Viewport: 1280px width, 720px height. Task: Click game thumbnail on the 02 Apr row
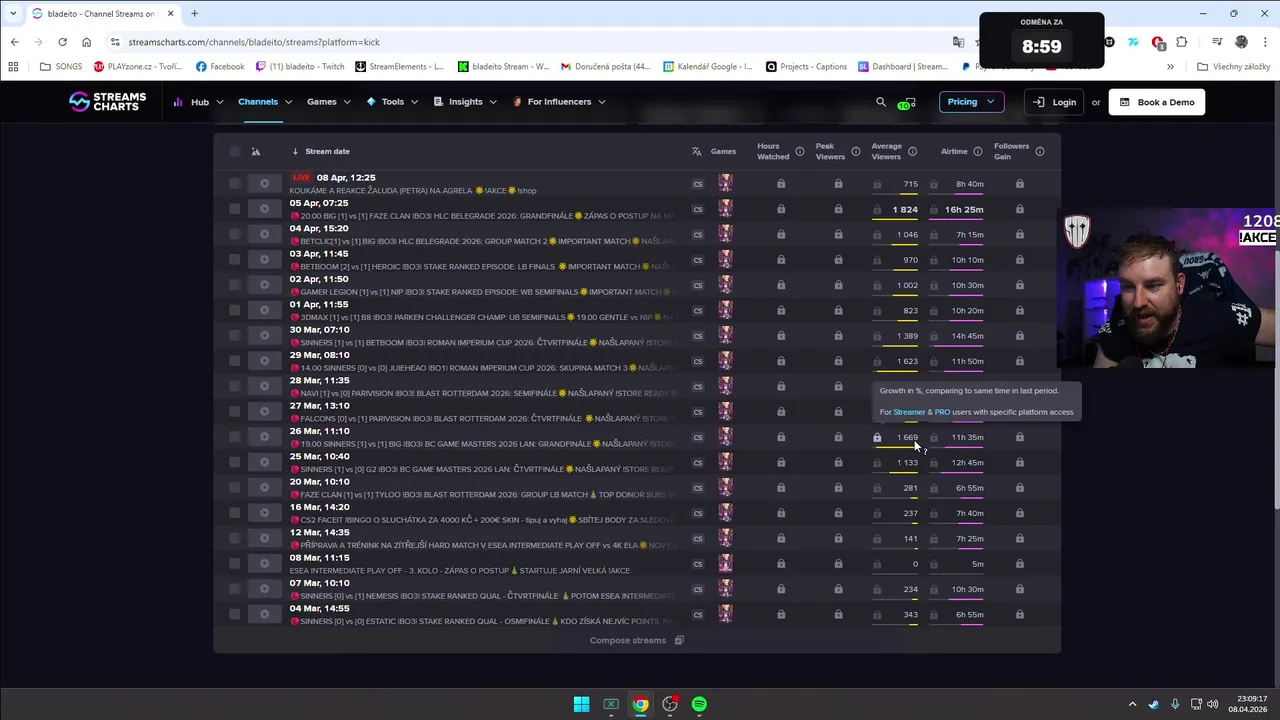[x=725, y=285]
